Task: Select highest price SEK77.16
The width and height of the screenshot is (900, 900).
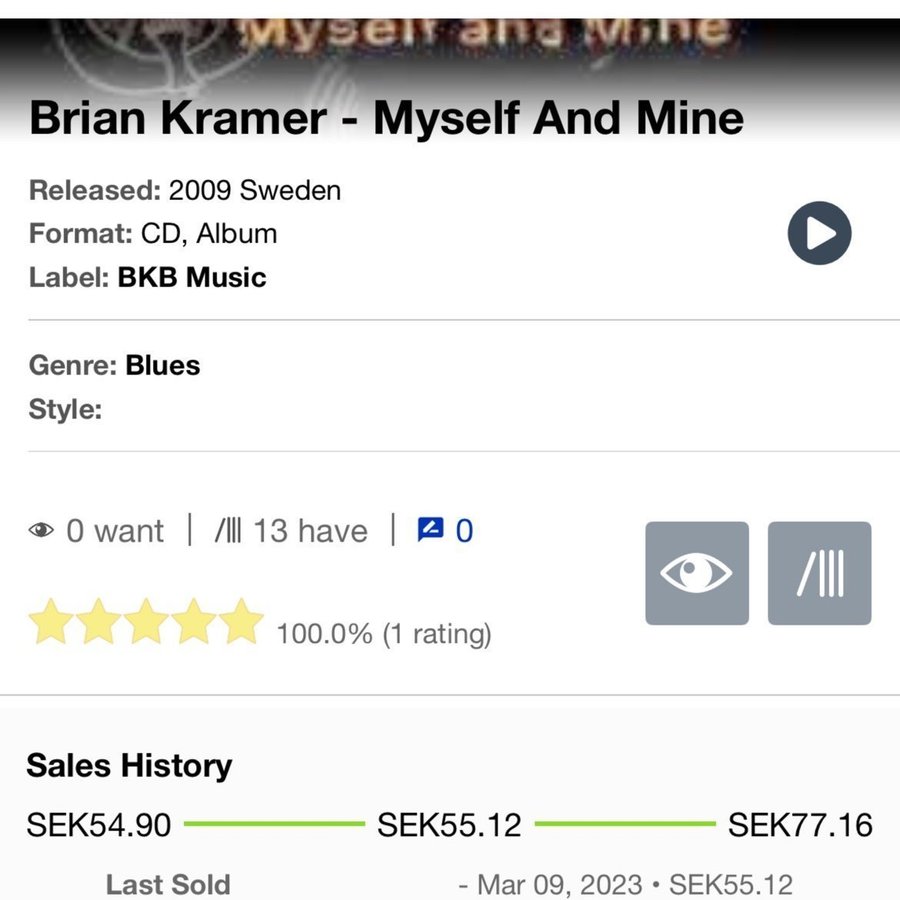Action: (x=800, y=825)
